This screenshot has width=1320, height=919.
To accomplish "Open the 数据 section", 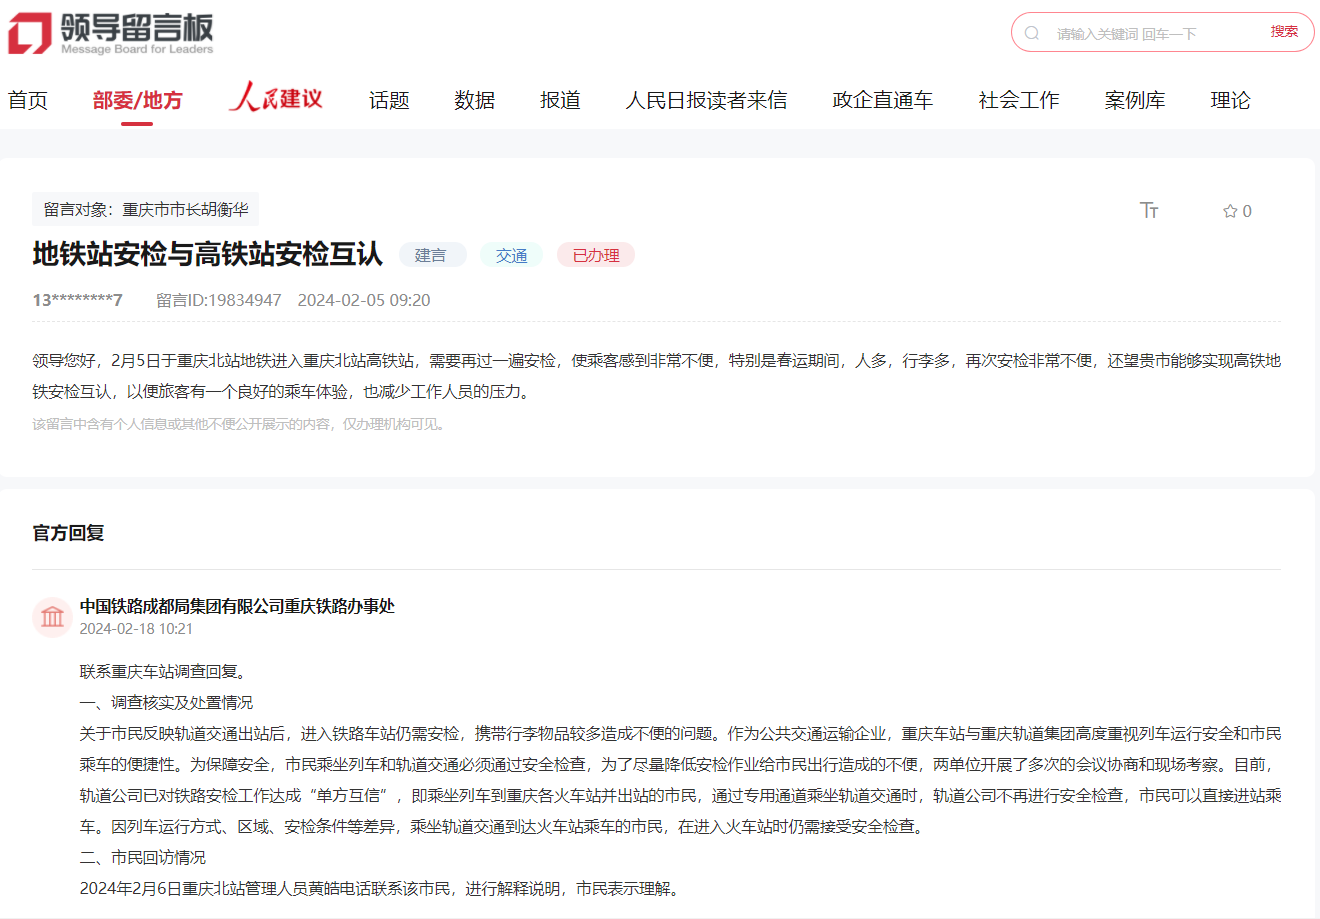I will [474, 99].
